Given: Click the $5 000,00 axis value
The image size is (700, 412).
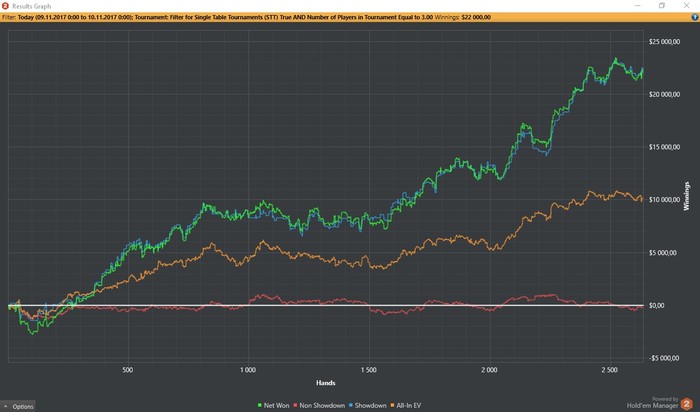Looking at the screenshot, I should (663, 253).
